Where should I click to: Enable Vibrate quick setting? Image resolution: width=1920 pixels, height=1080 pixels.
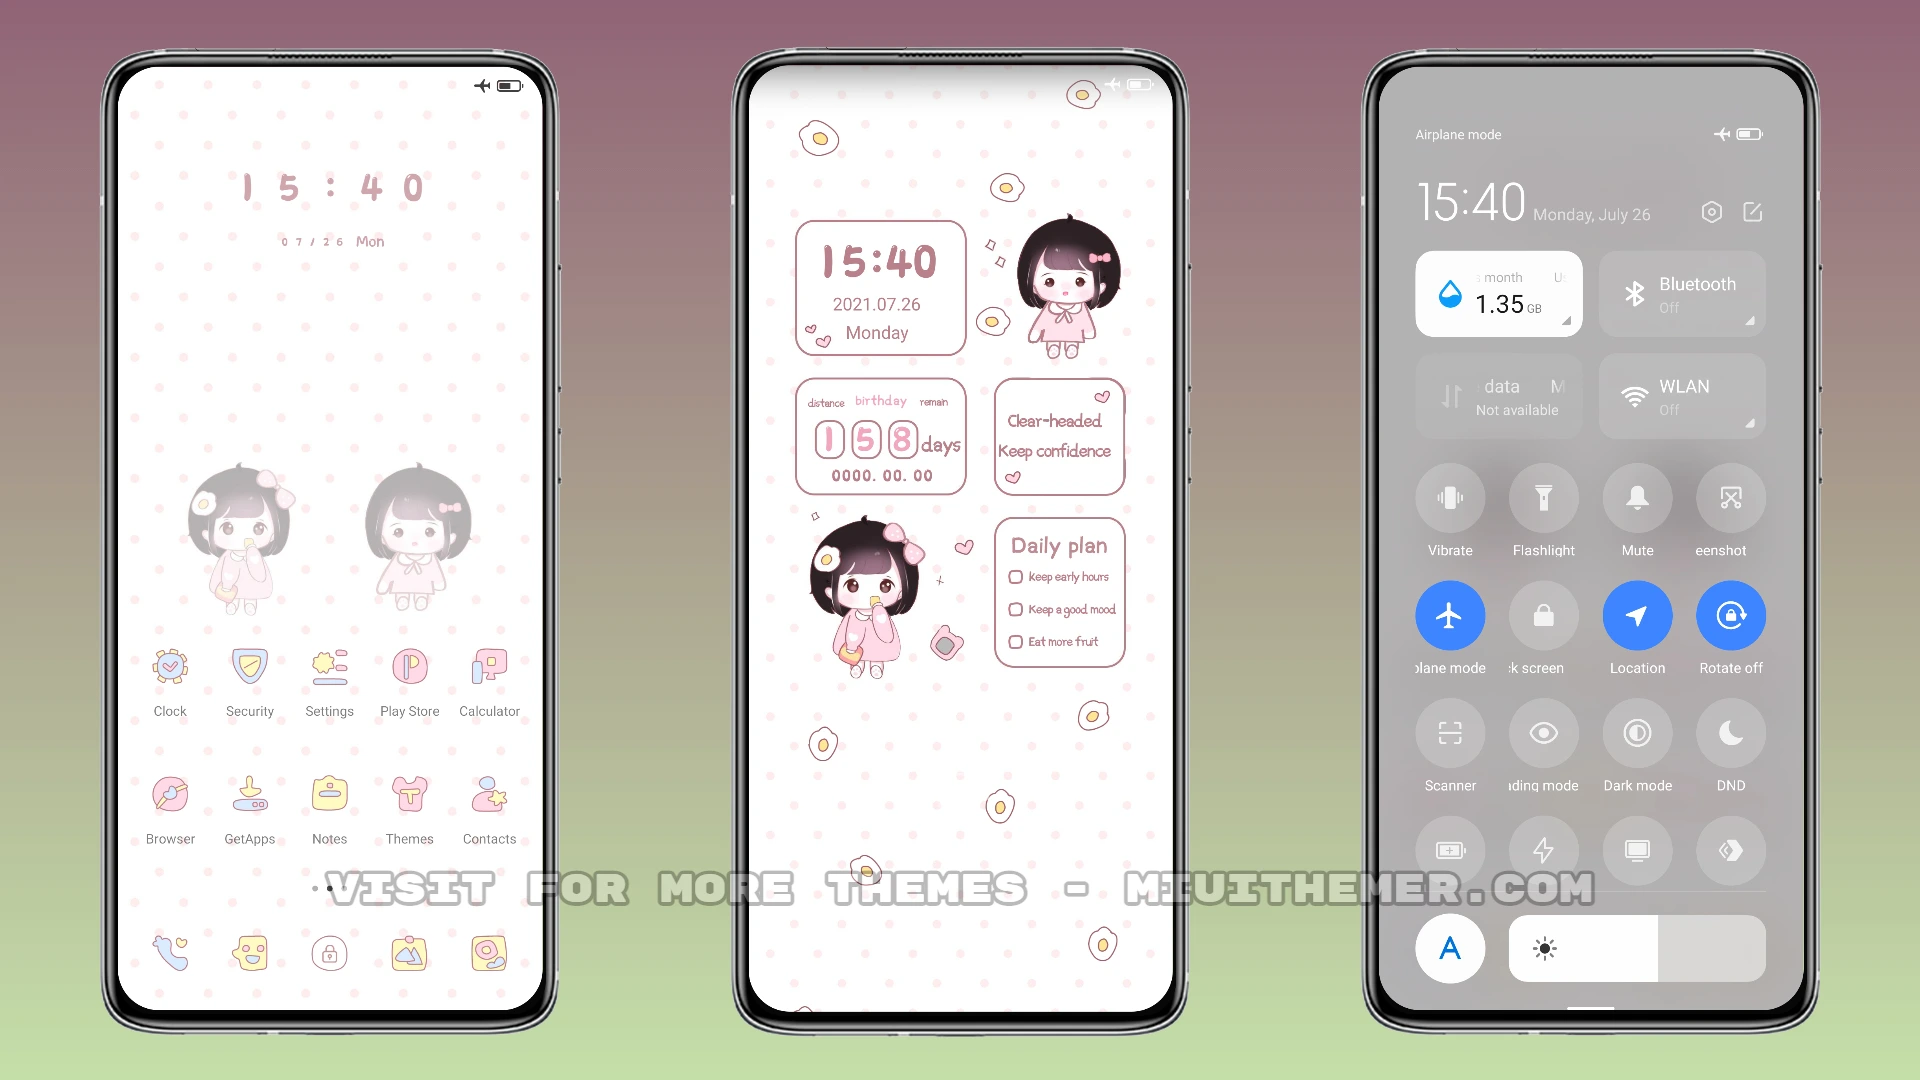(1449, 497)
